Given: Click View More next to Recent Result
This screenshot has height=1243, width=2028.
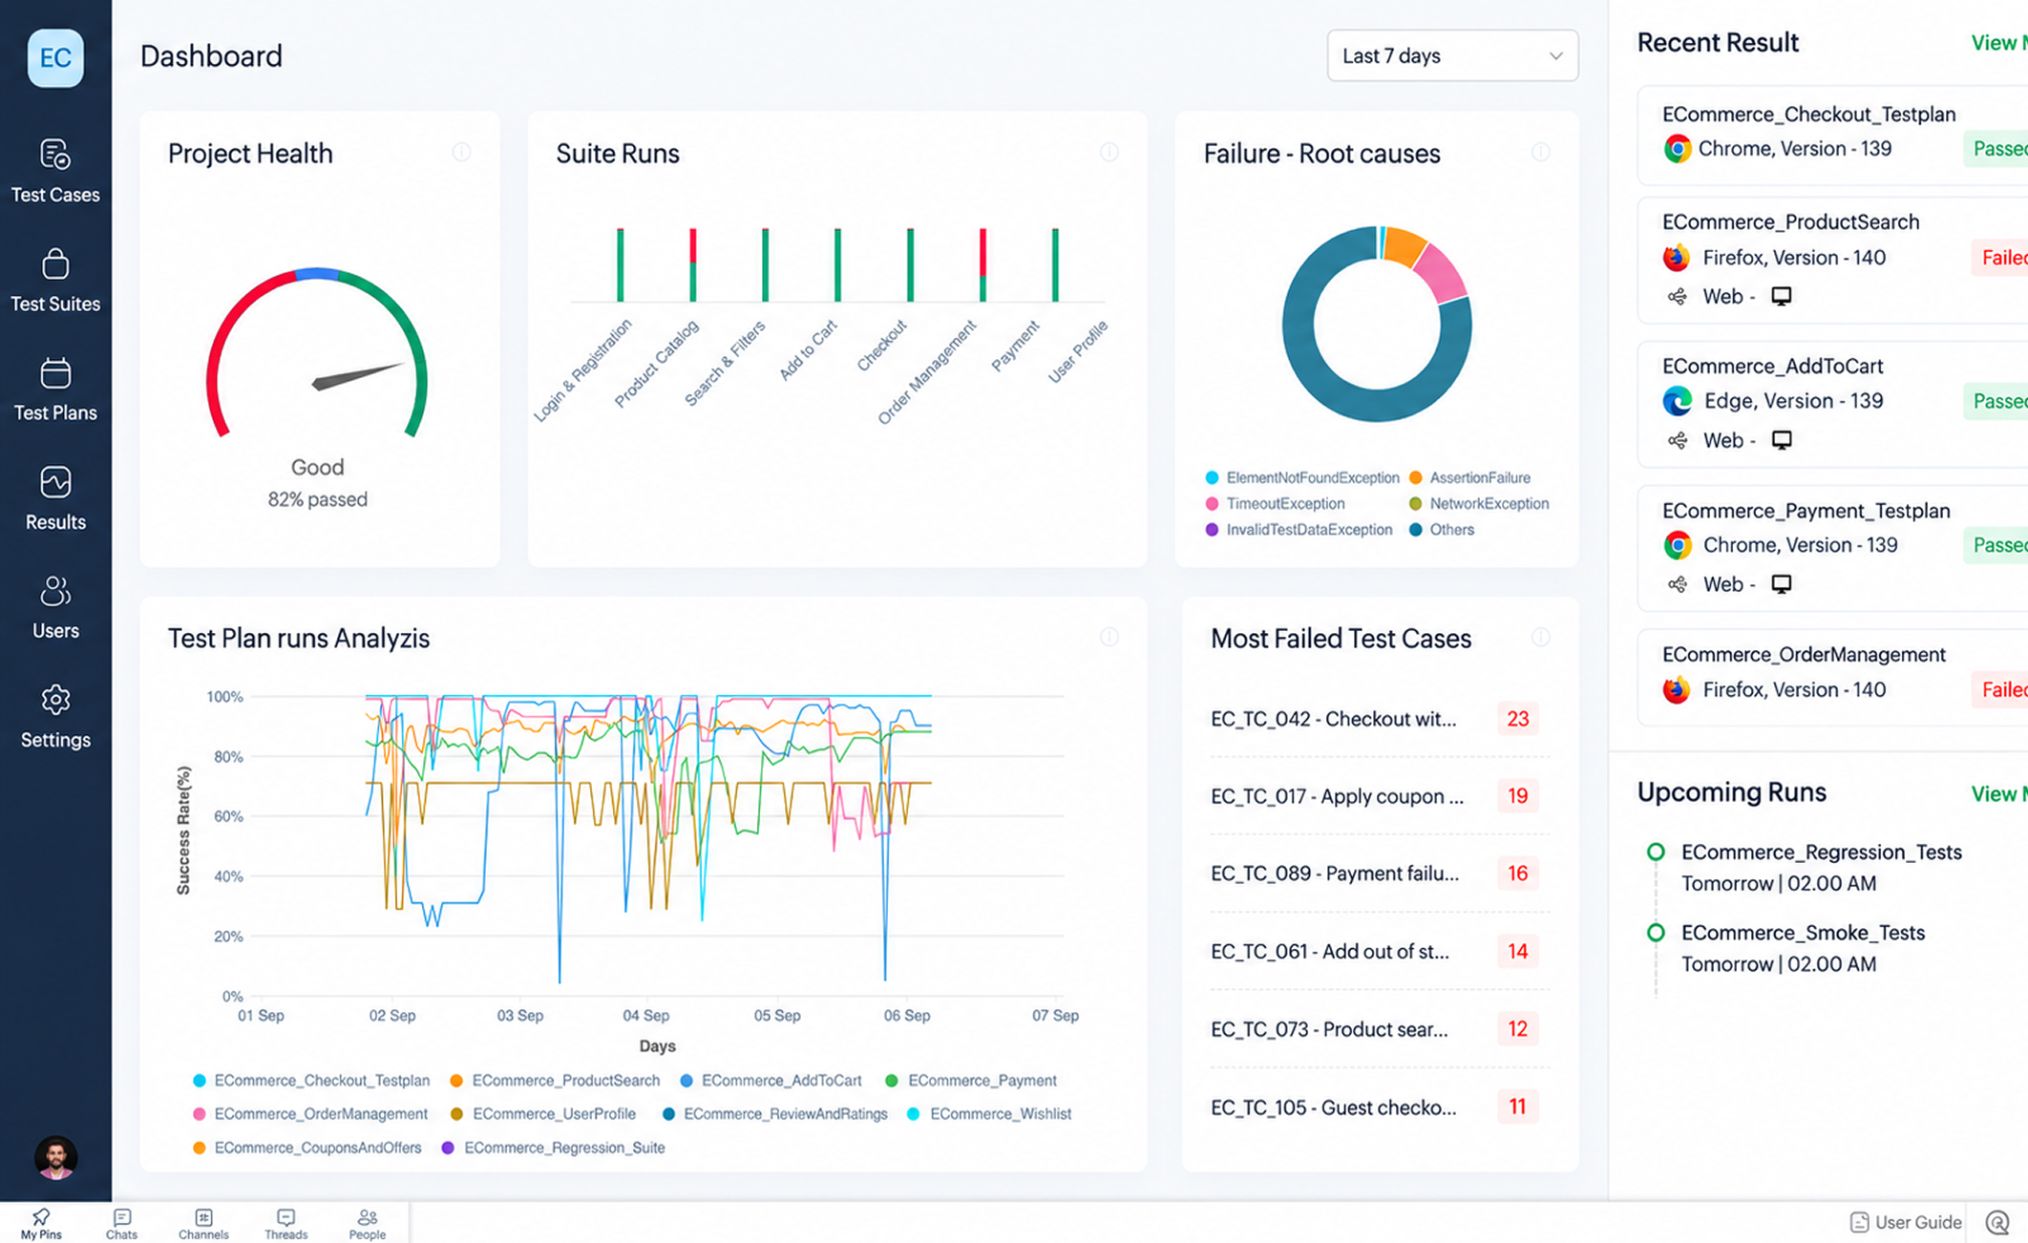Looking at the screenshot, I should click(1998, 43).
